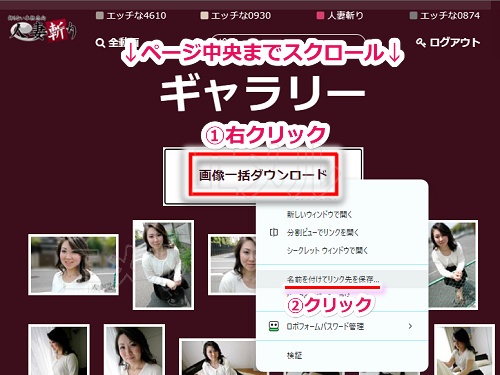500x375 pixels.
Task: Open the thumbnail partly hidden behind context menu
Action: (x=232, y=264)
